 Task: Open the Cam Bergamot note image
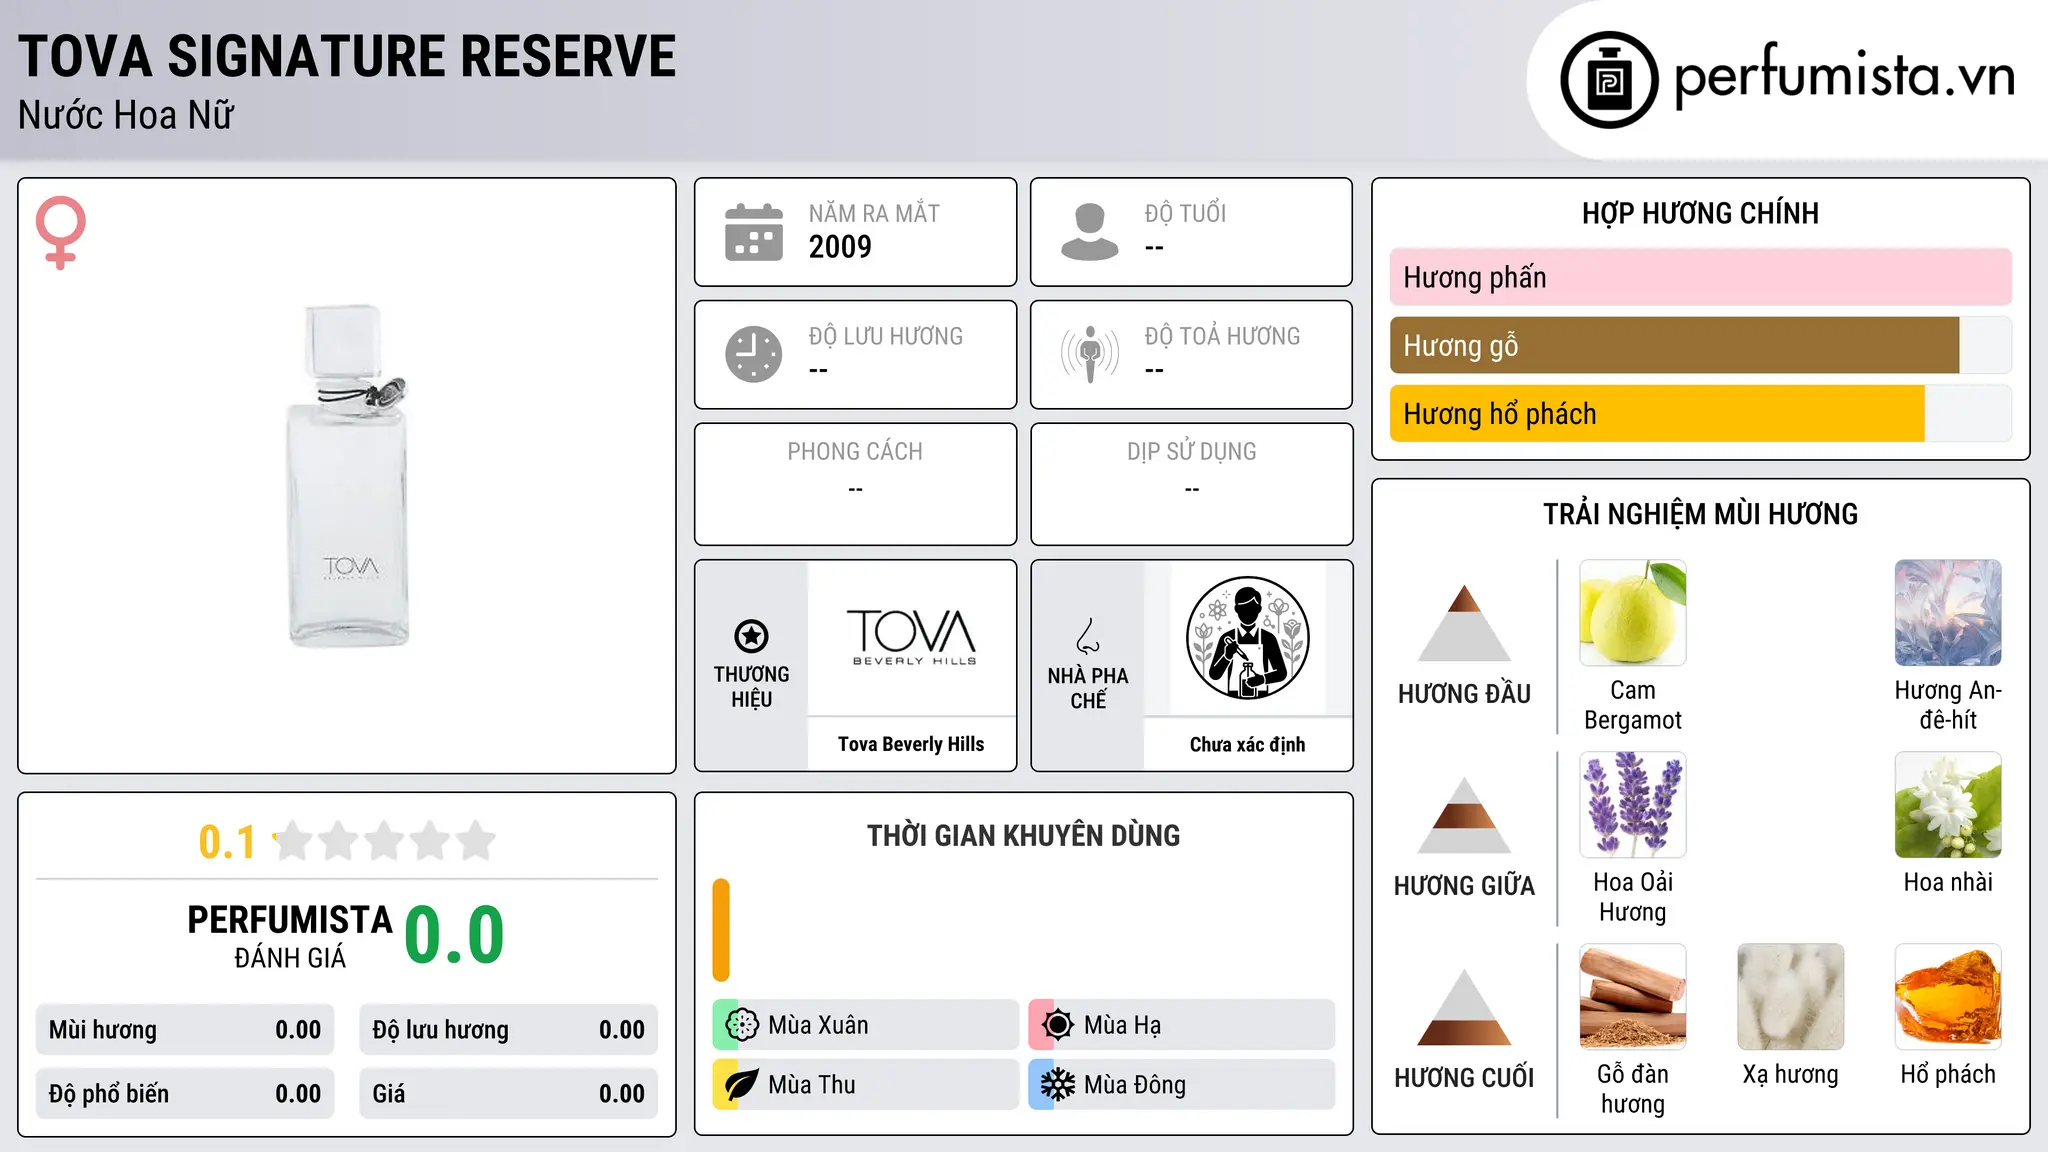(1633, 613)
